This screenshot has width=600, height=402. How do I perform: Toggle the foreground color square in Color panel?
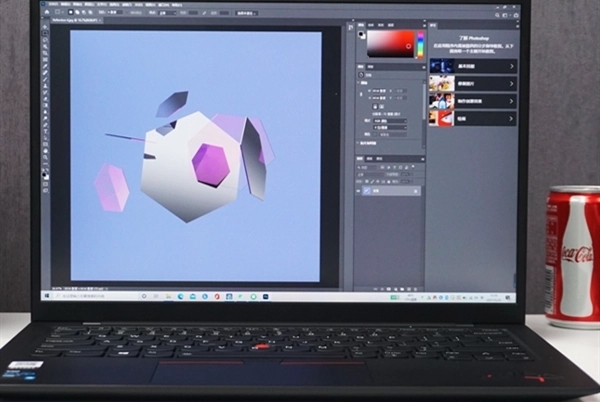coord(363,35)
